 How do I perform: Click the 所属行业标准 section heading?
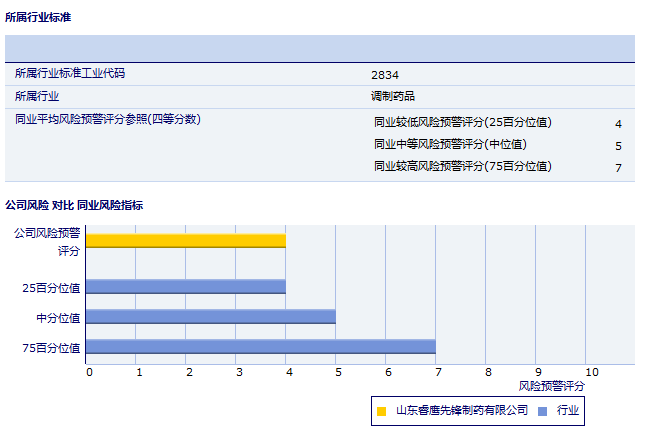[38, 17]
